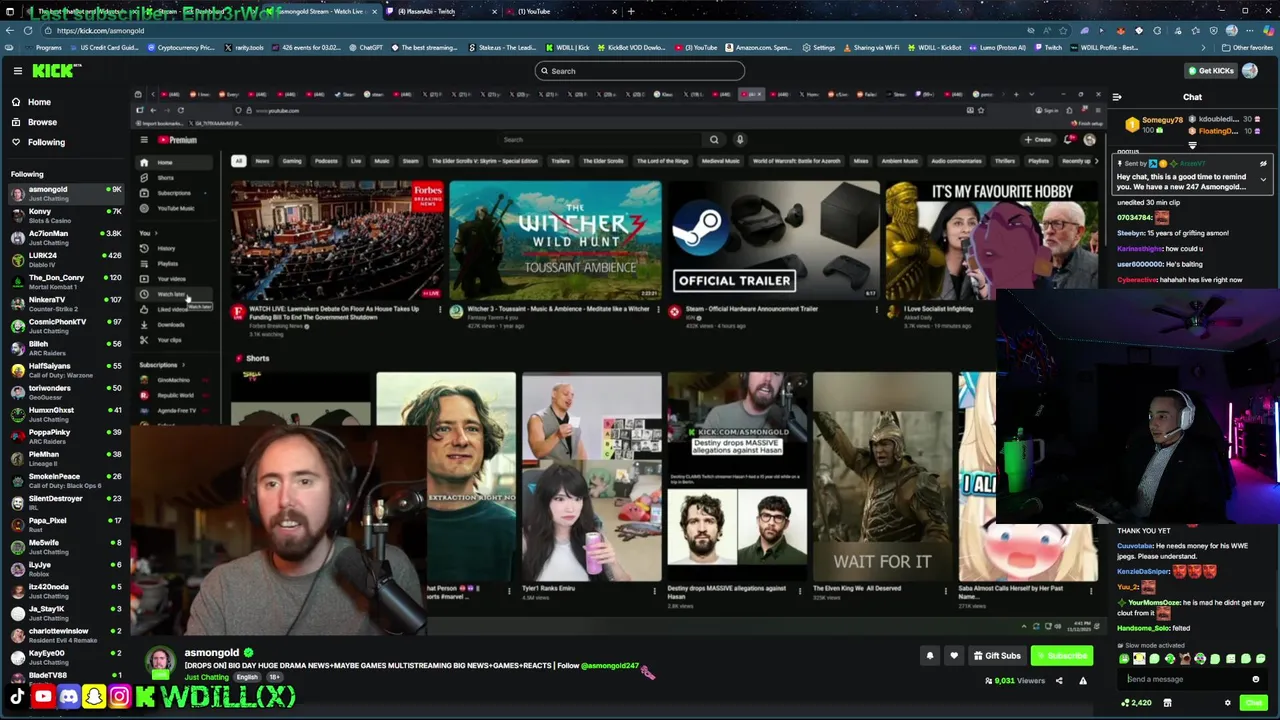The image size is (1280, 720).
Task: Open Someguy78 in the gift leaderboard
Action: [1156, 124]
